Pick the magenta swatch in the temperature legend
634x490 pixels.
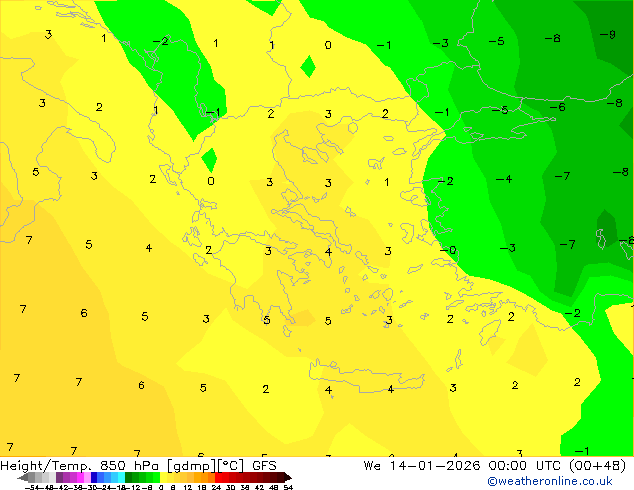pyautogui.click(x=80, y=477)
